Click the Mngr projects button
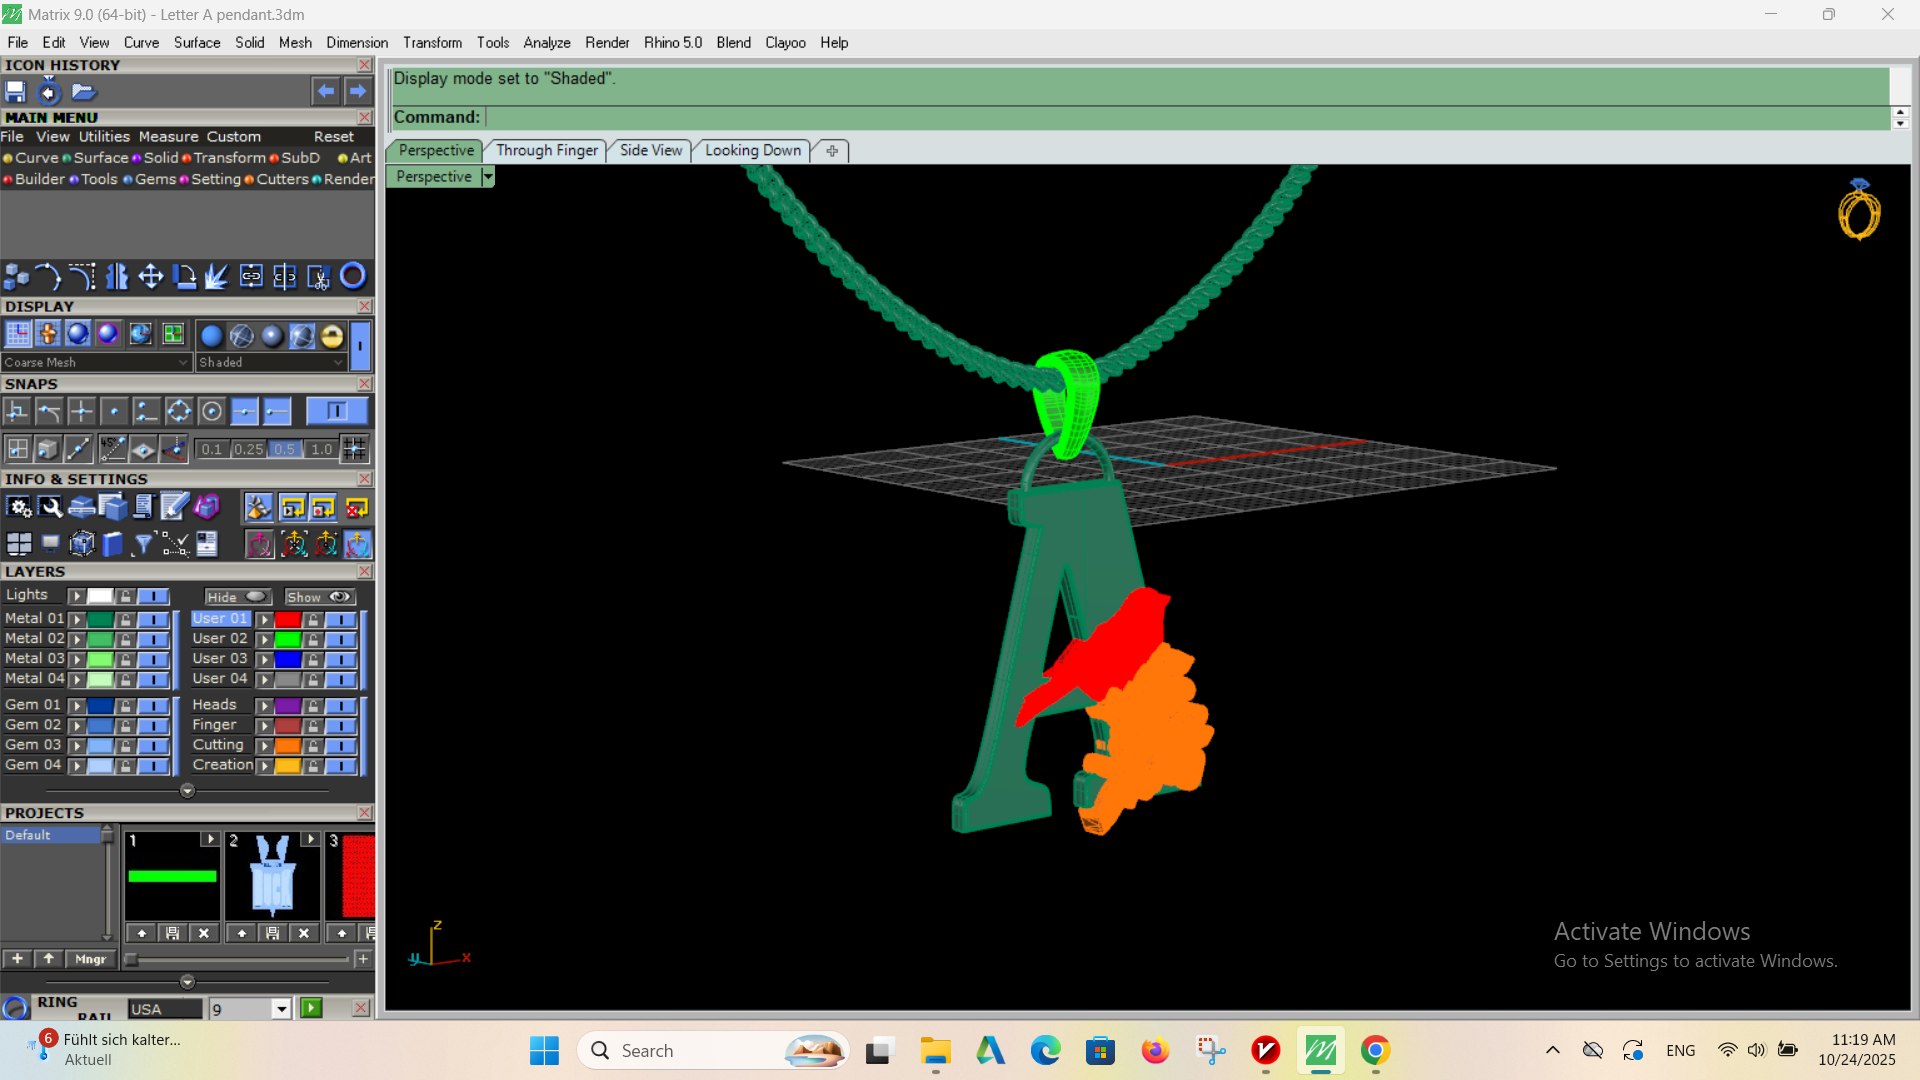Screen dimensions: 1920x1080 click(91, 959)
